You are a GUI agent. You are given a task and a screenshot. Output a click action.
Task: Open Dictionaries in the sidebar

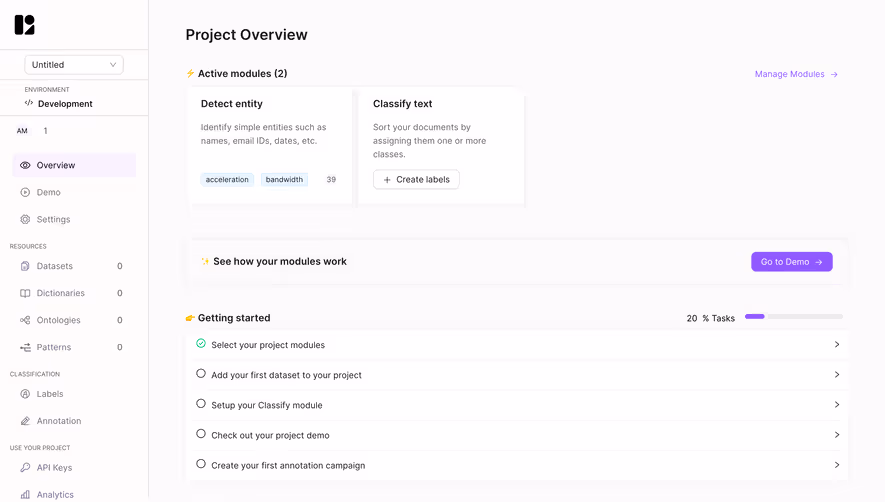(x=74, y=293)
